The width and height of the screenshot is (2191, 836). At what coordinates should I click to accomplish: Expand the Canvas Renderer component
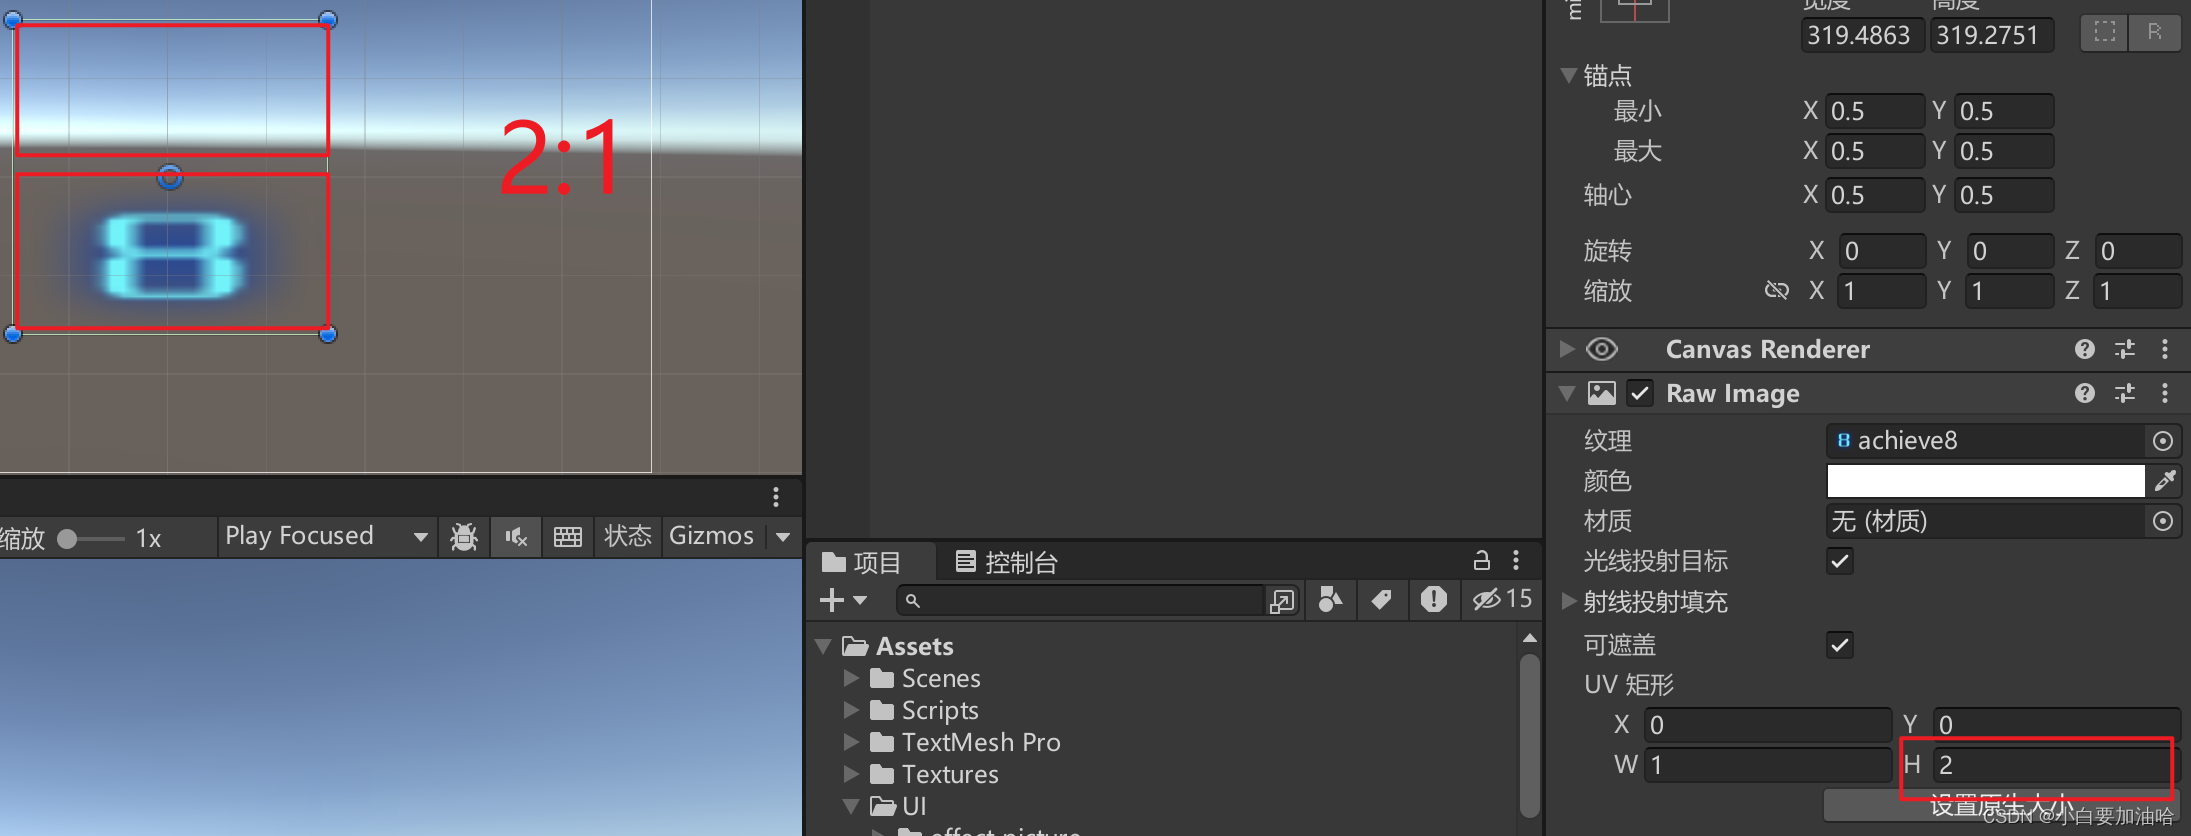[x=1567, y=349]
